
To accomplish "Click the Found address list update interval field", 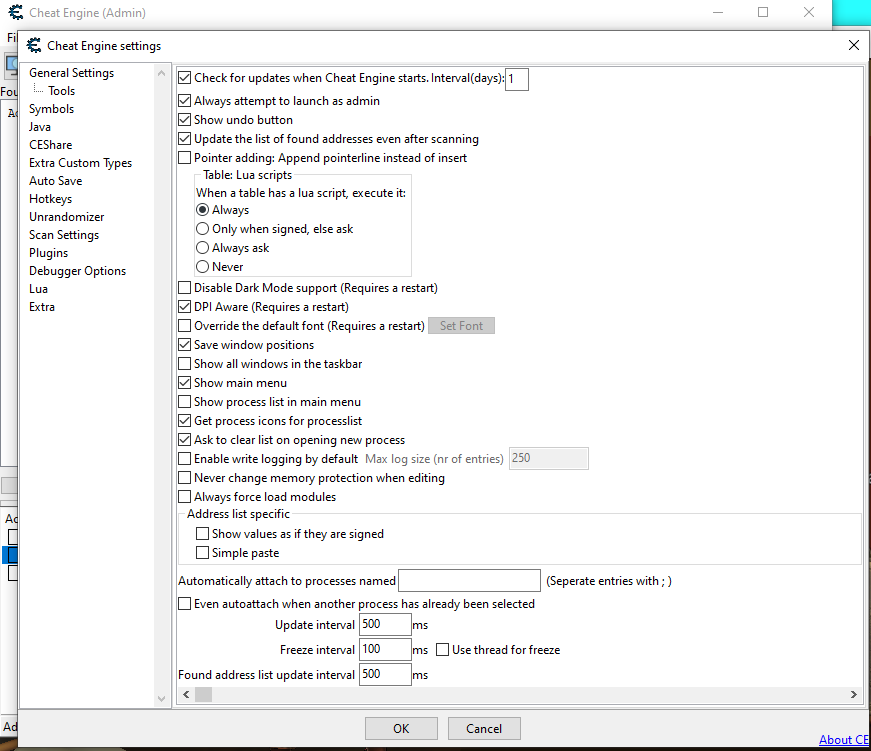I will [385, 674].
